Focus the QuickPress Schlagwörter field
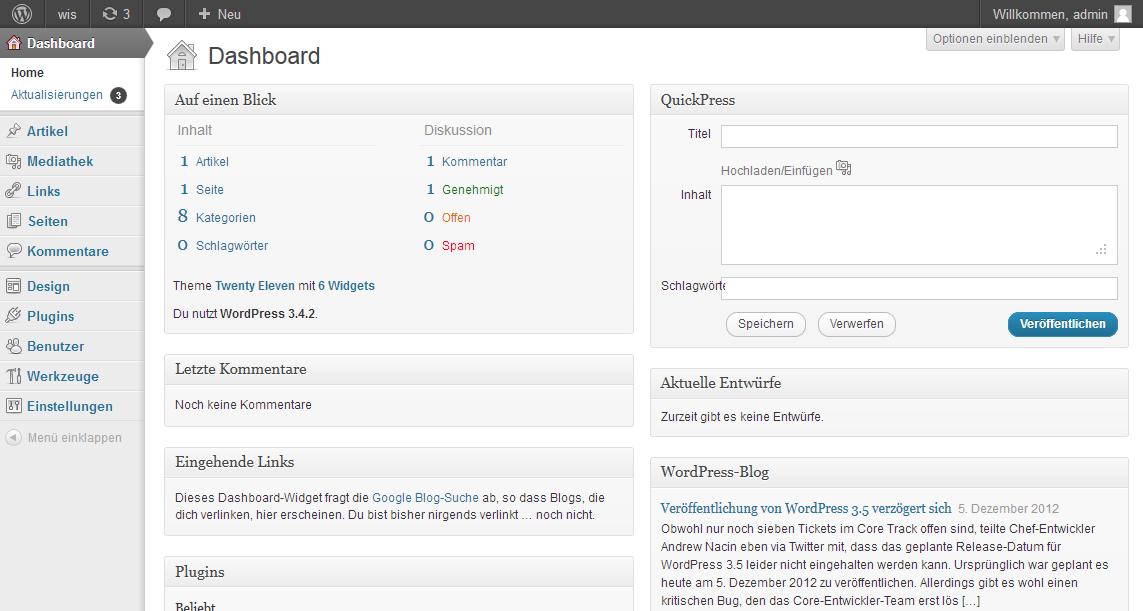Viewport: 1143px width, 611px height. click(x=919, y=288)
